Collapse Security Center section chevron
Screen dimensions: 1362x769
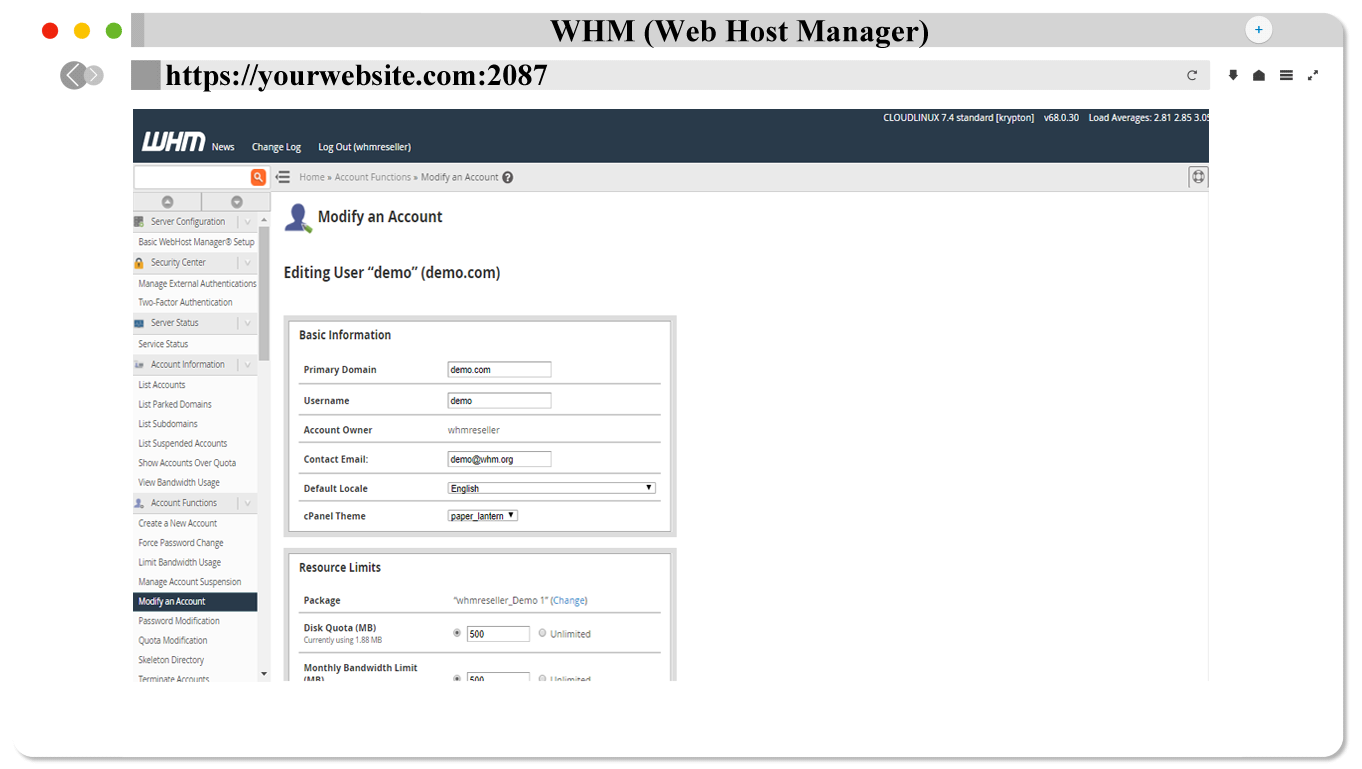click(247, 263)
